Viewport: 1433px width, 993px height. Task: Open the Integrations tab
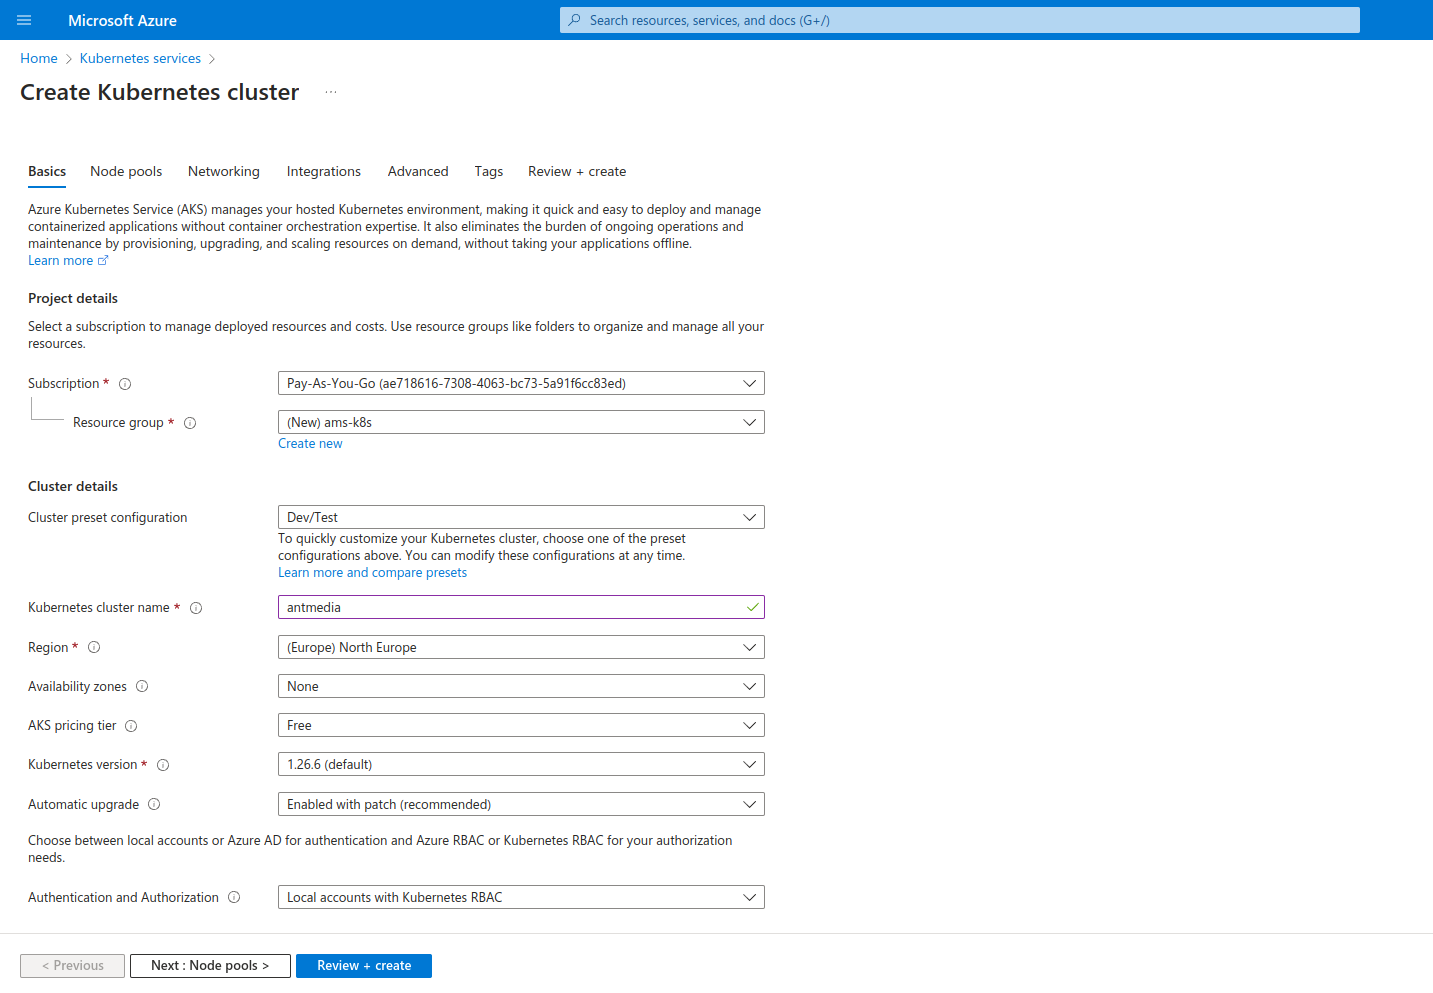pos(324,171)
